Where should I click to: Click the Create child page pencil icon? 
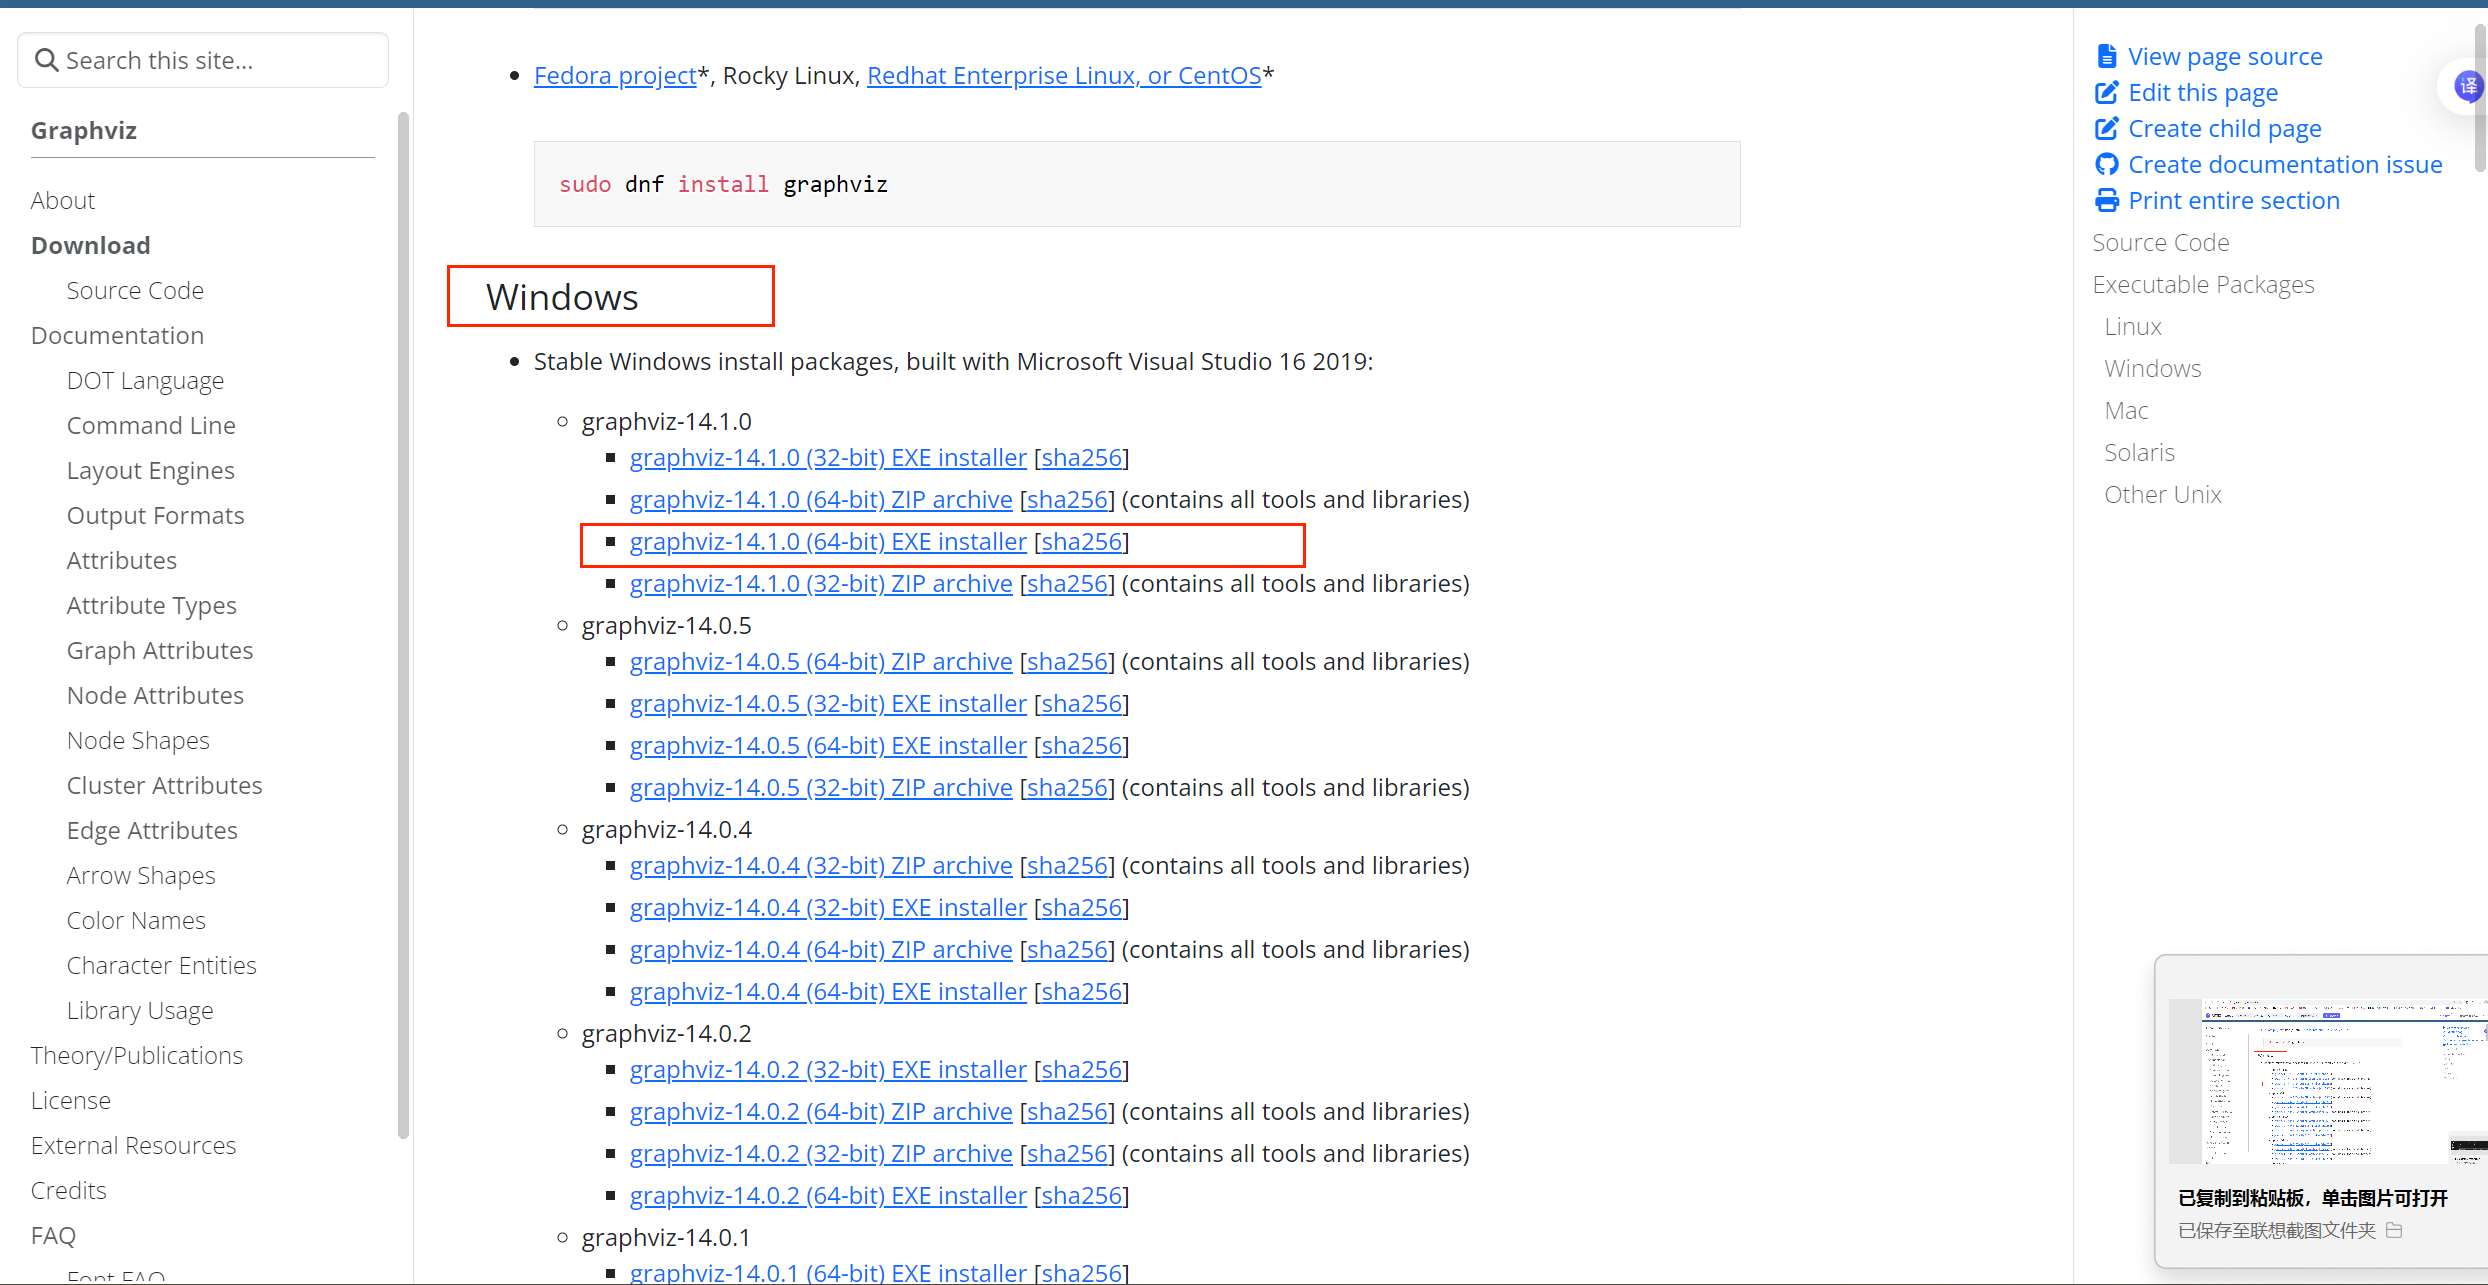(x=2106, y=129)
